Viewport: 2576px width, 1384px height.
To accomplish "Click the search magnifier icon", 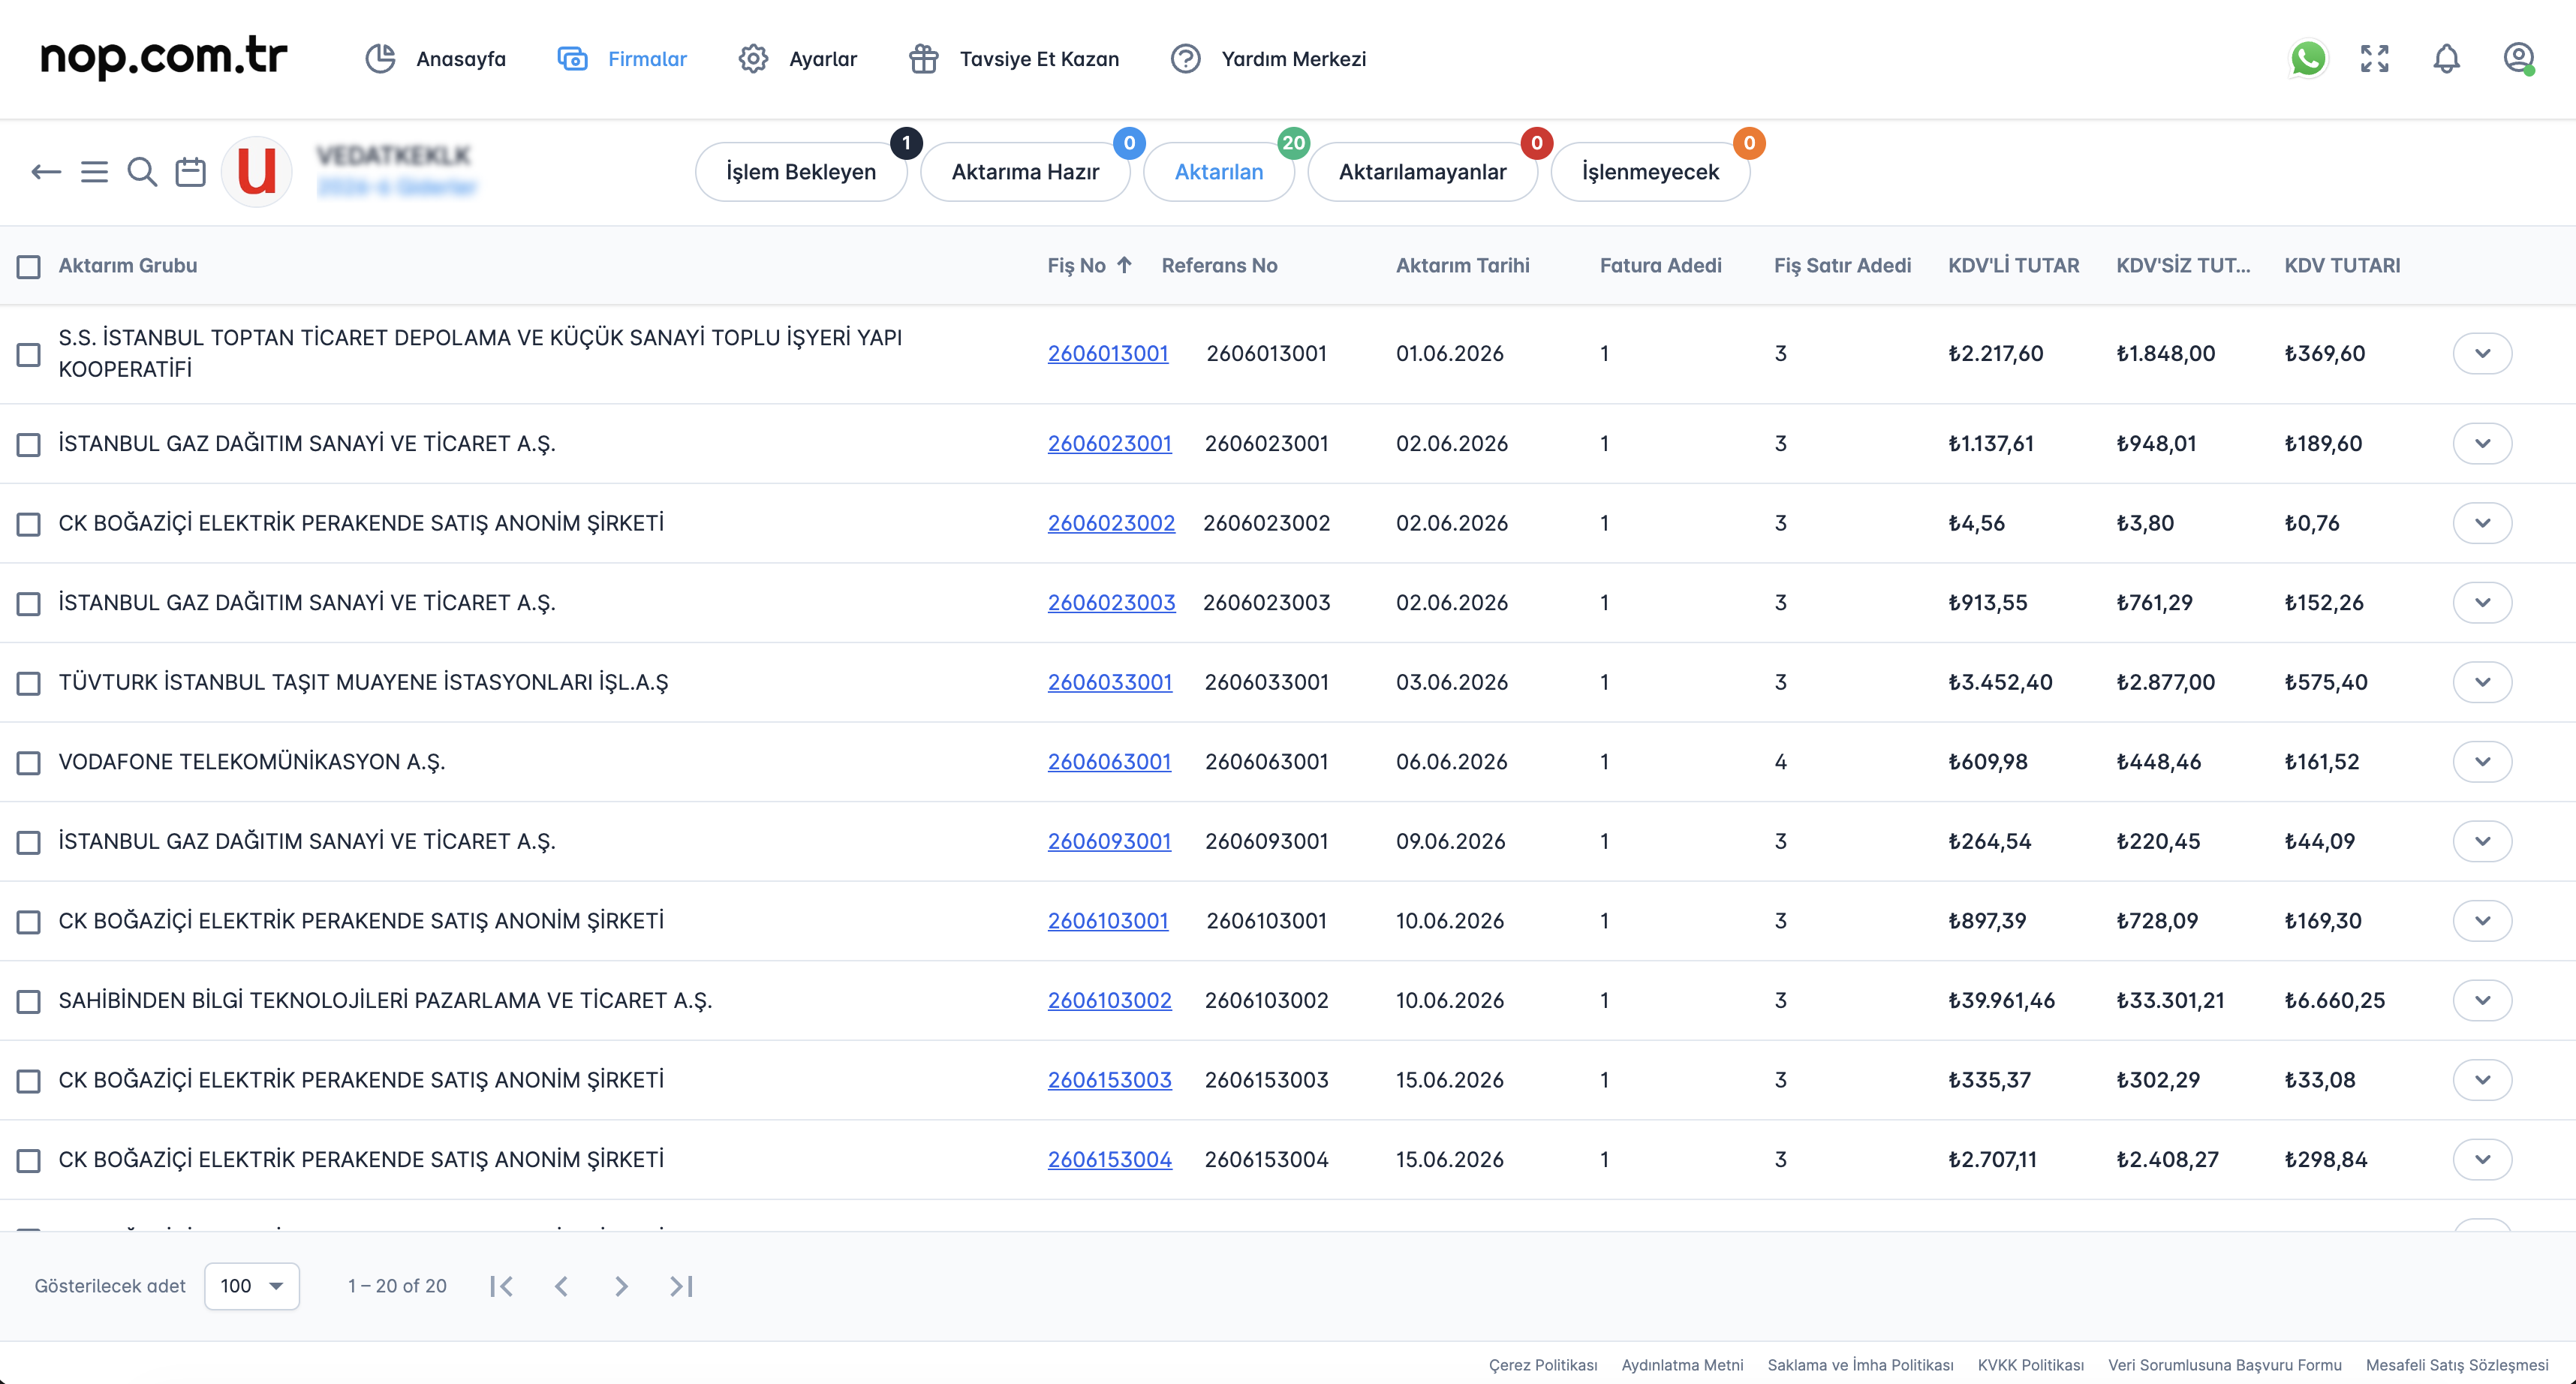I will click(142, 172).
